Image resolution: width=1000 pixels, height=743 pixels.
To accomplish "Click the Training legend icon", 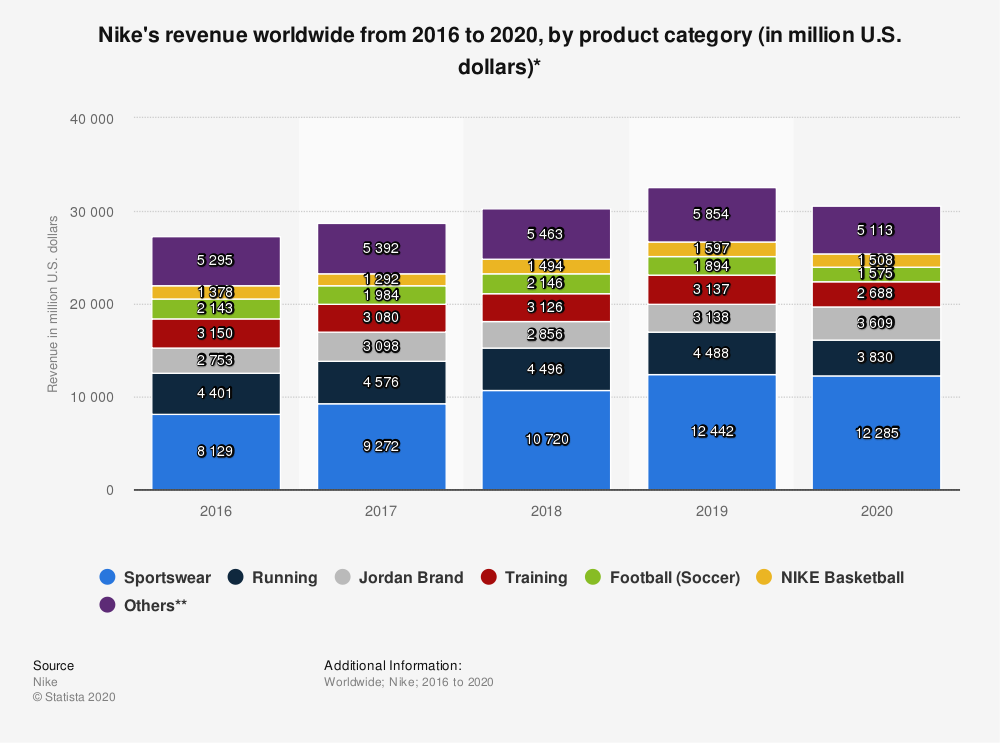I will 490,577.
